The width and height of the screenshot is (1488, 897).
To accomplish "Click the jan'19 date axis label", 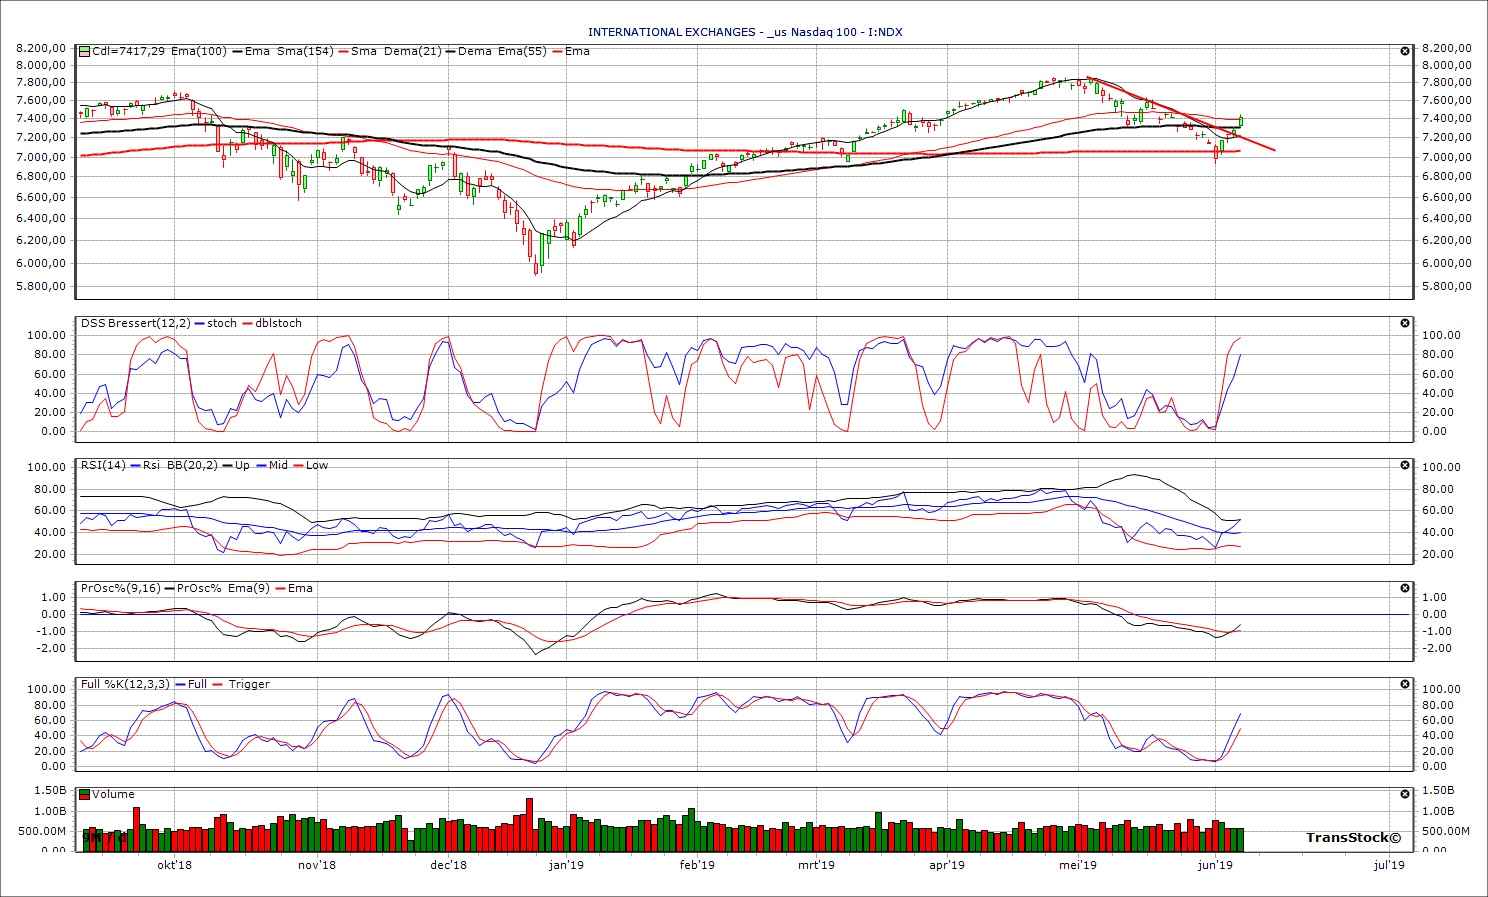I will pos(566,865).
